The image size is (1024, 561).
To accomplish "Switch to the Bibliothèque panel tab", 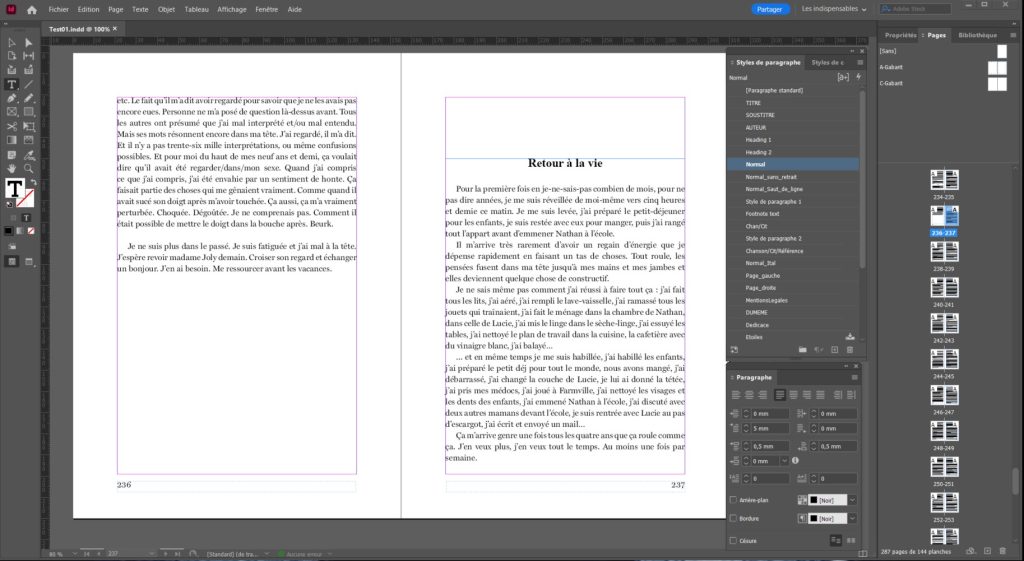I will (977, 34).
